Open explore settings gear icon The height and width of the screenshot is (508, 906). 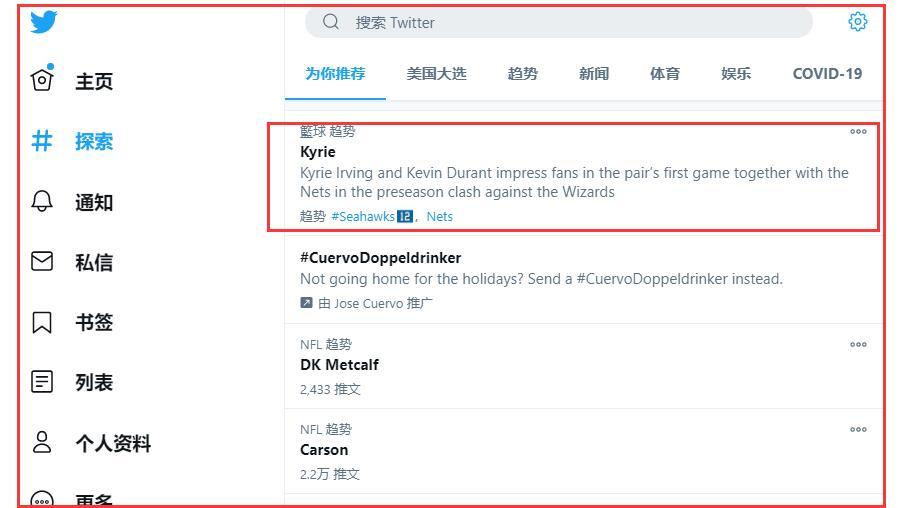[857, 21]
